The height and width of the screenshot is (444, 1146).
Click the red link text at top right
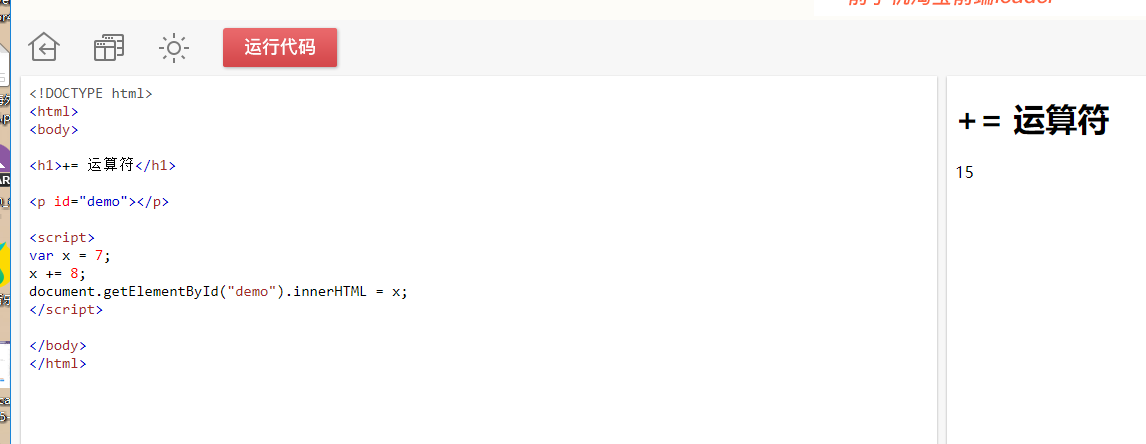coord(951,3)
